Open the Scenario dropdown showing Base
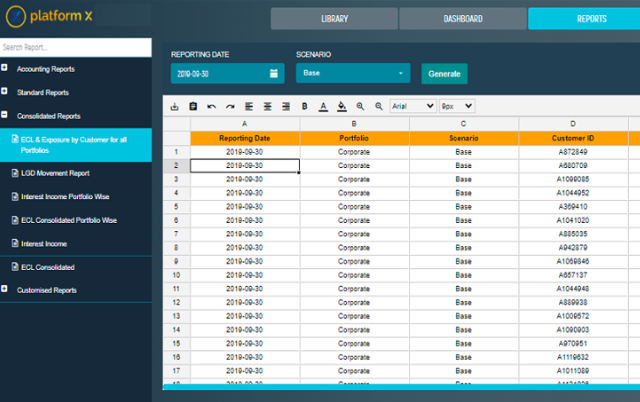640x402 pixels. (x=353, y=74)
